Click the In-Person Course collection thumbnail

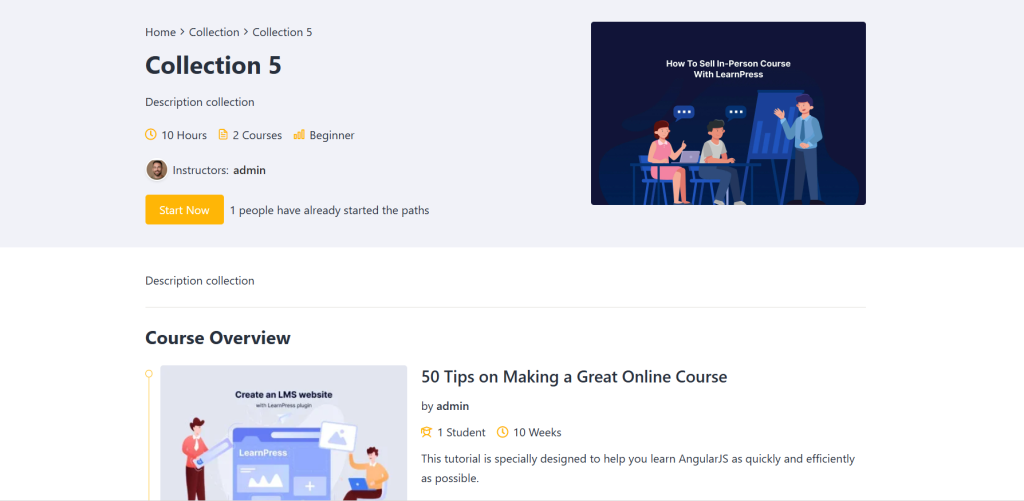pos(728,113)
